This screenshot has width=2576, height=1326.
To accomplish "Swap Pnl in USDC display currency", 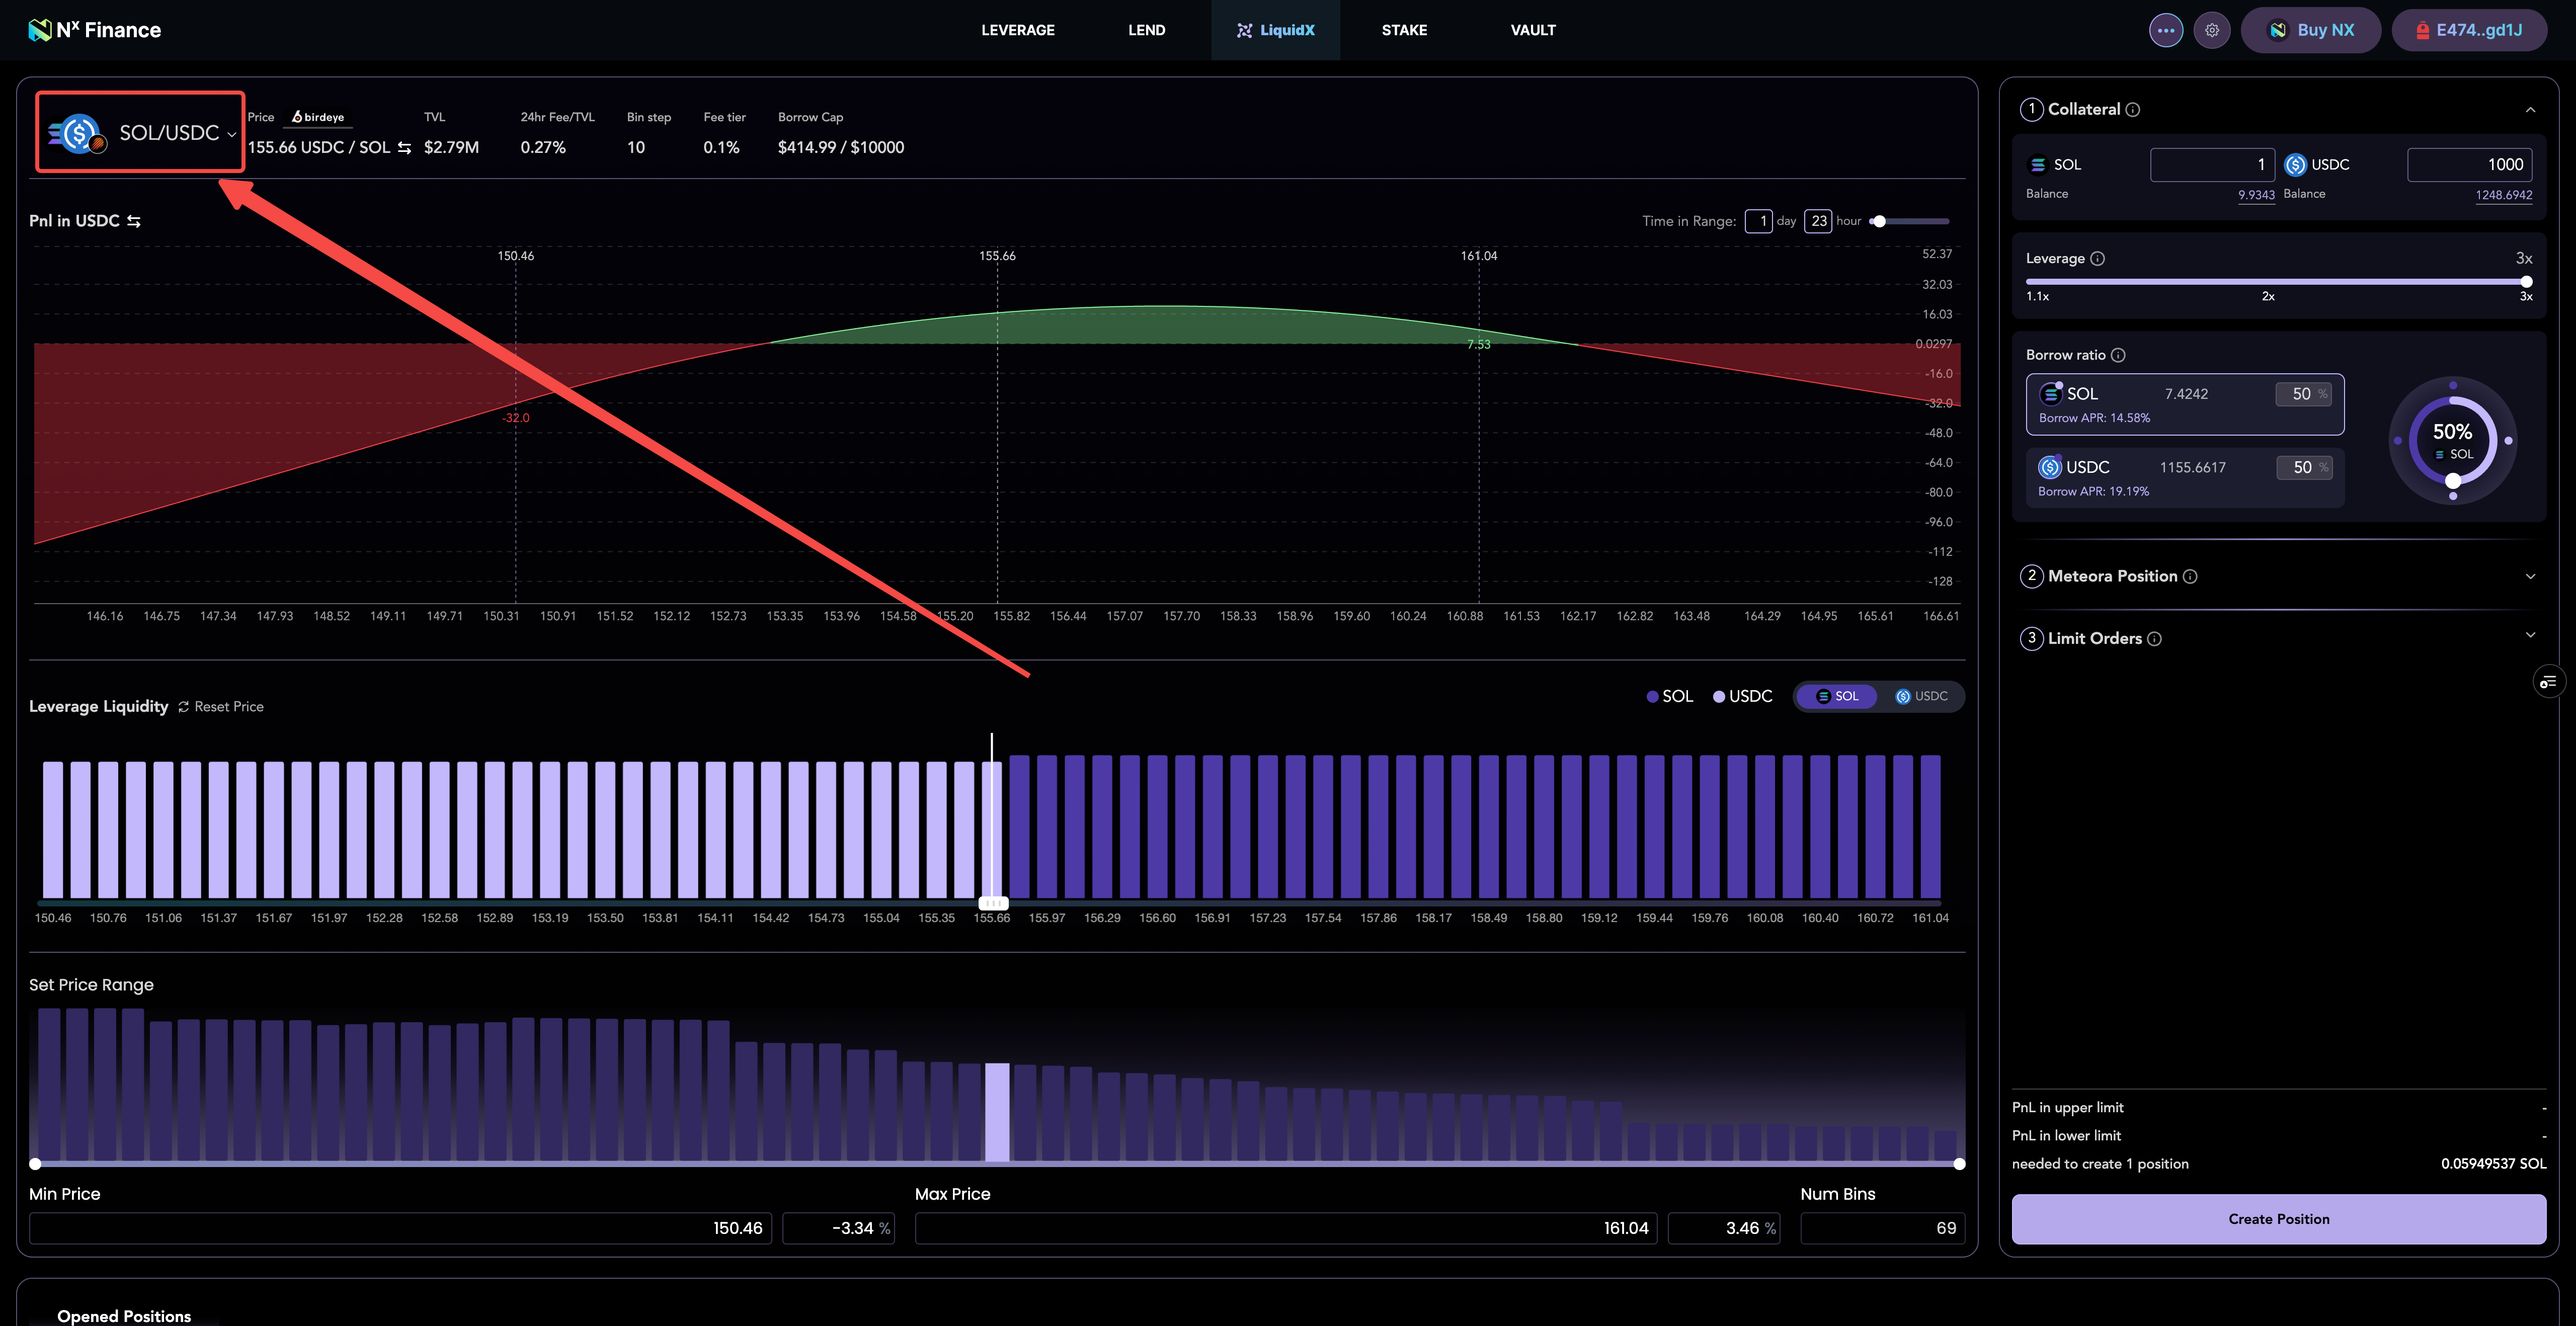I will pyautogui.click(x=134, y=221).
